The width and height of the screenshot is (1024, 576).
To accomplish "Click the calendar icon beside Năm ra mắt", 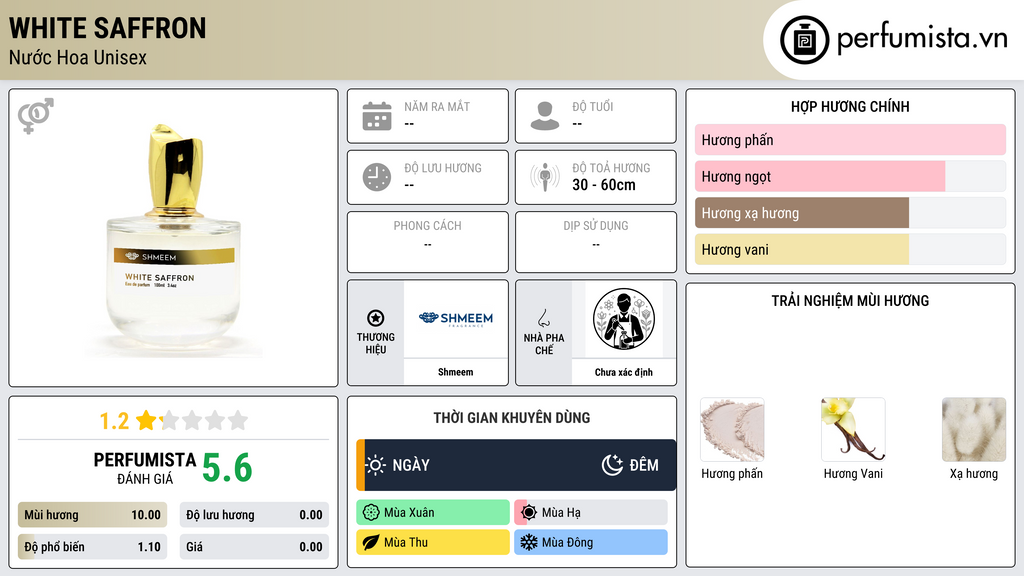I will tap(377, 116).
